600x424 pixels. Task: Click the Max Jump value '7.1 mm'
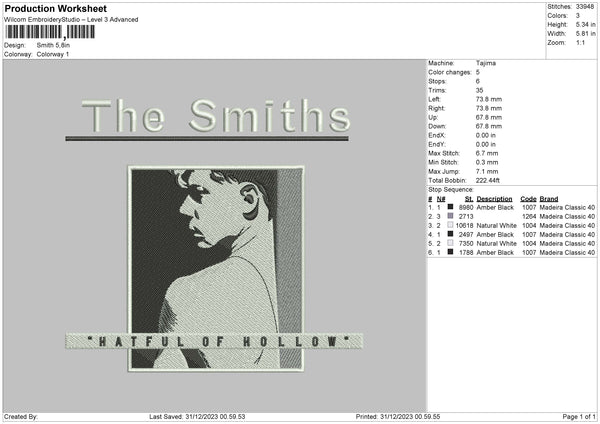click(x=487, y=171)
